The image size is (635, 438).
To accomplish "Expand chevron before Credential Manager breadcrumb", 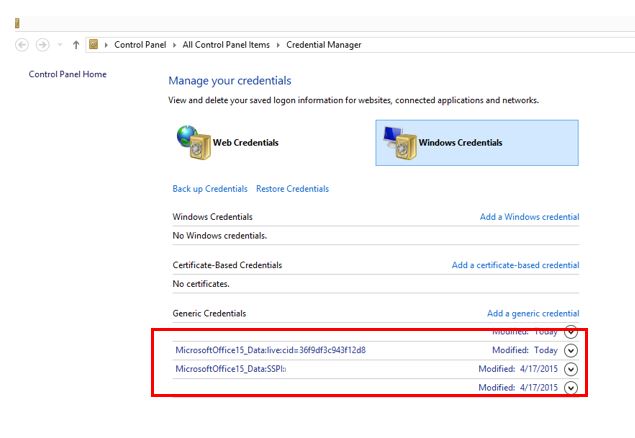I will pyautogui.click(x=278, y=45).
